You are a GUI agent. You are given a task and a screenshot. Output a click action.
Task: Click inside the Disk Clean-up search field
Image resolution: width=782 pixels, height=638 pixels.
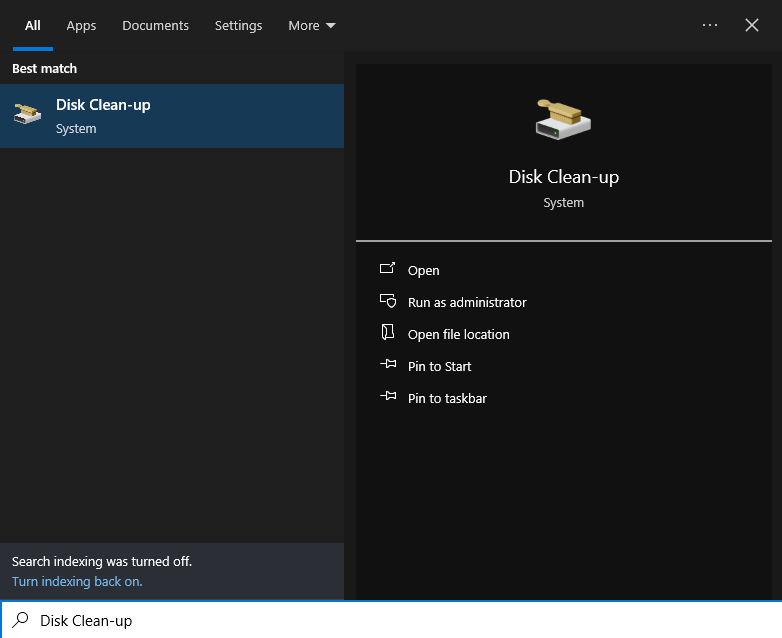pos(400,620)
